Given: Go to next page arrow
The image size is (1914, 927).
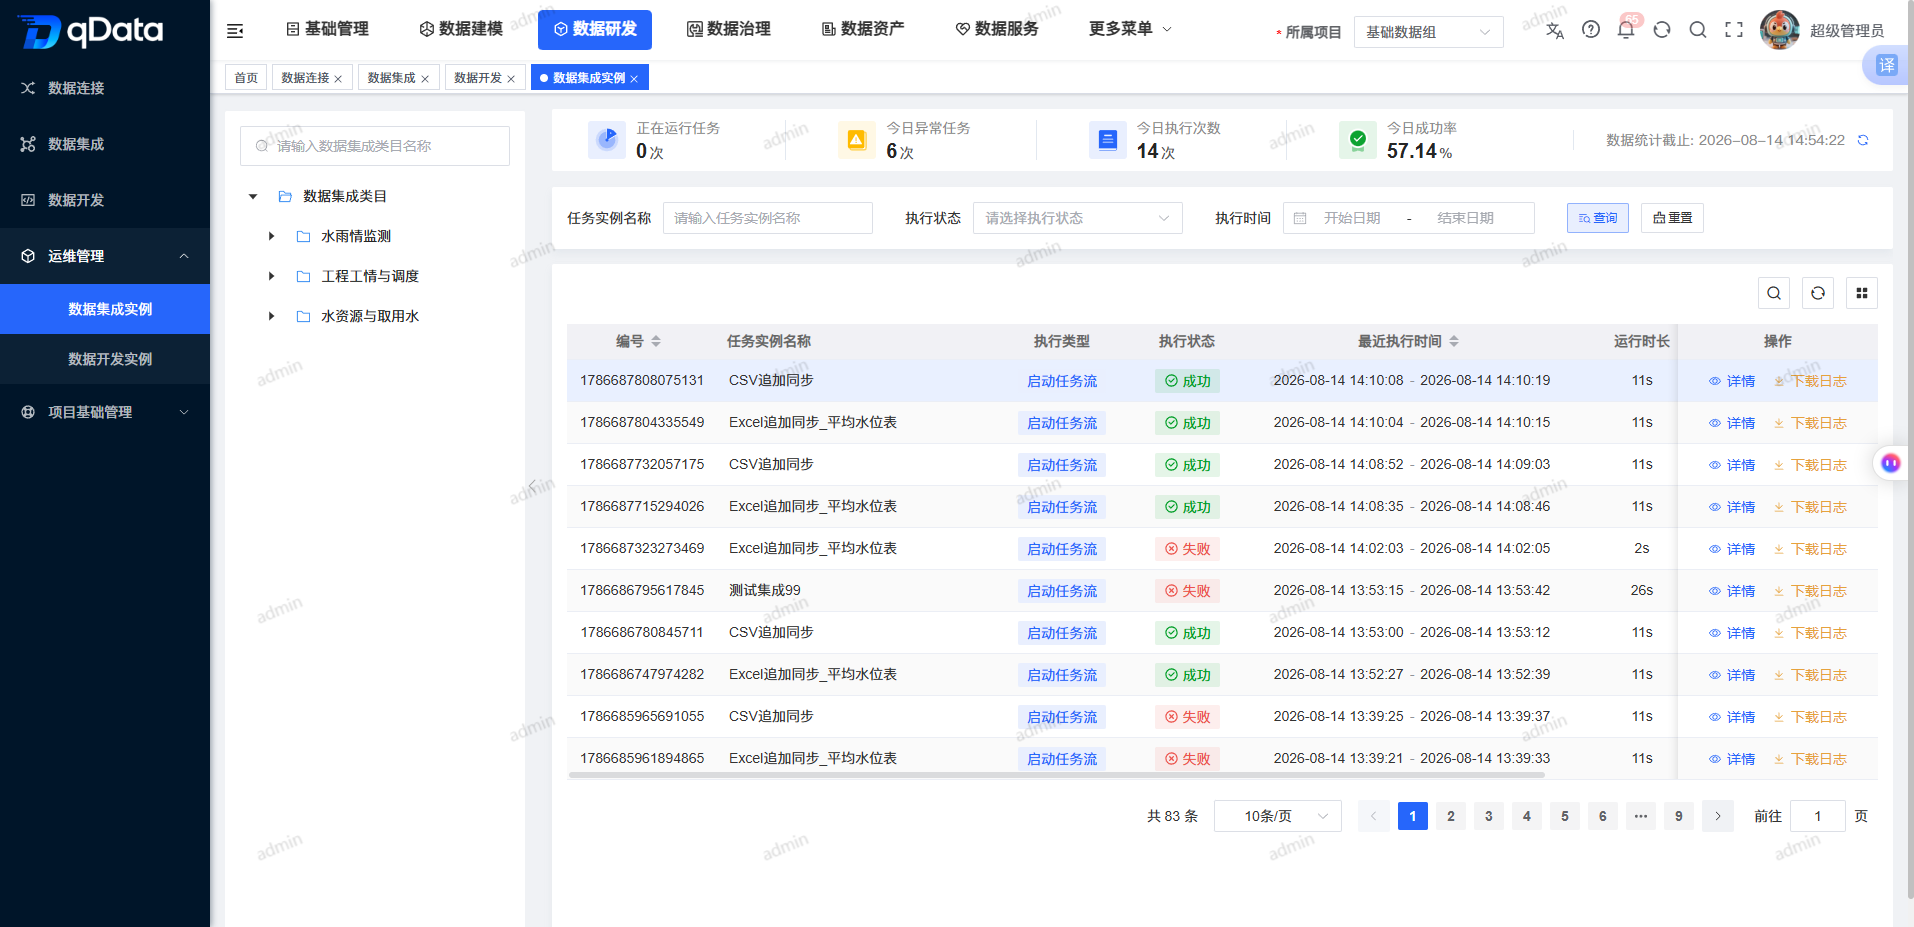Looking at the screenshot, I should [x=1718, y=816].
